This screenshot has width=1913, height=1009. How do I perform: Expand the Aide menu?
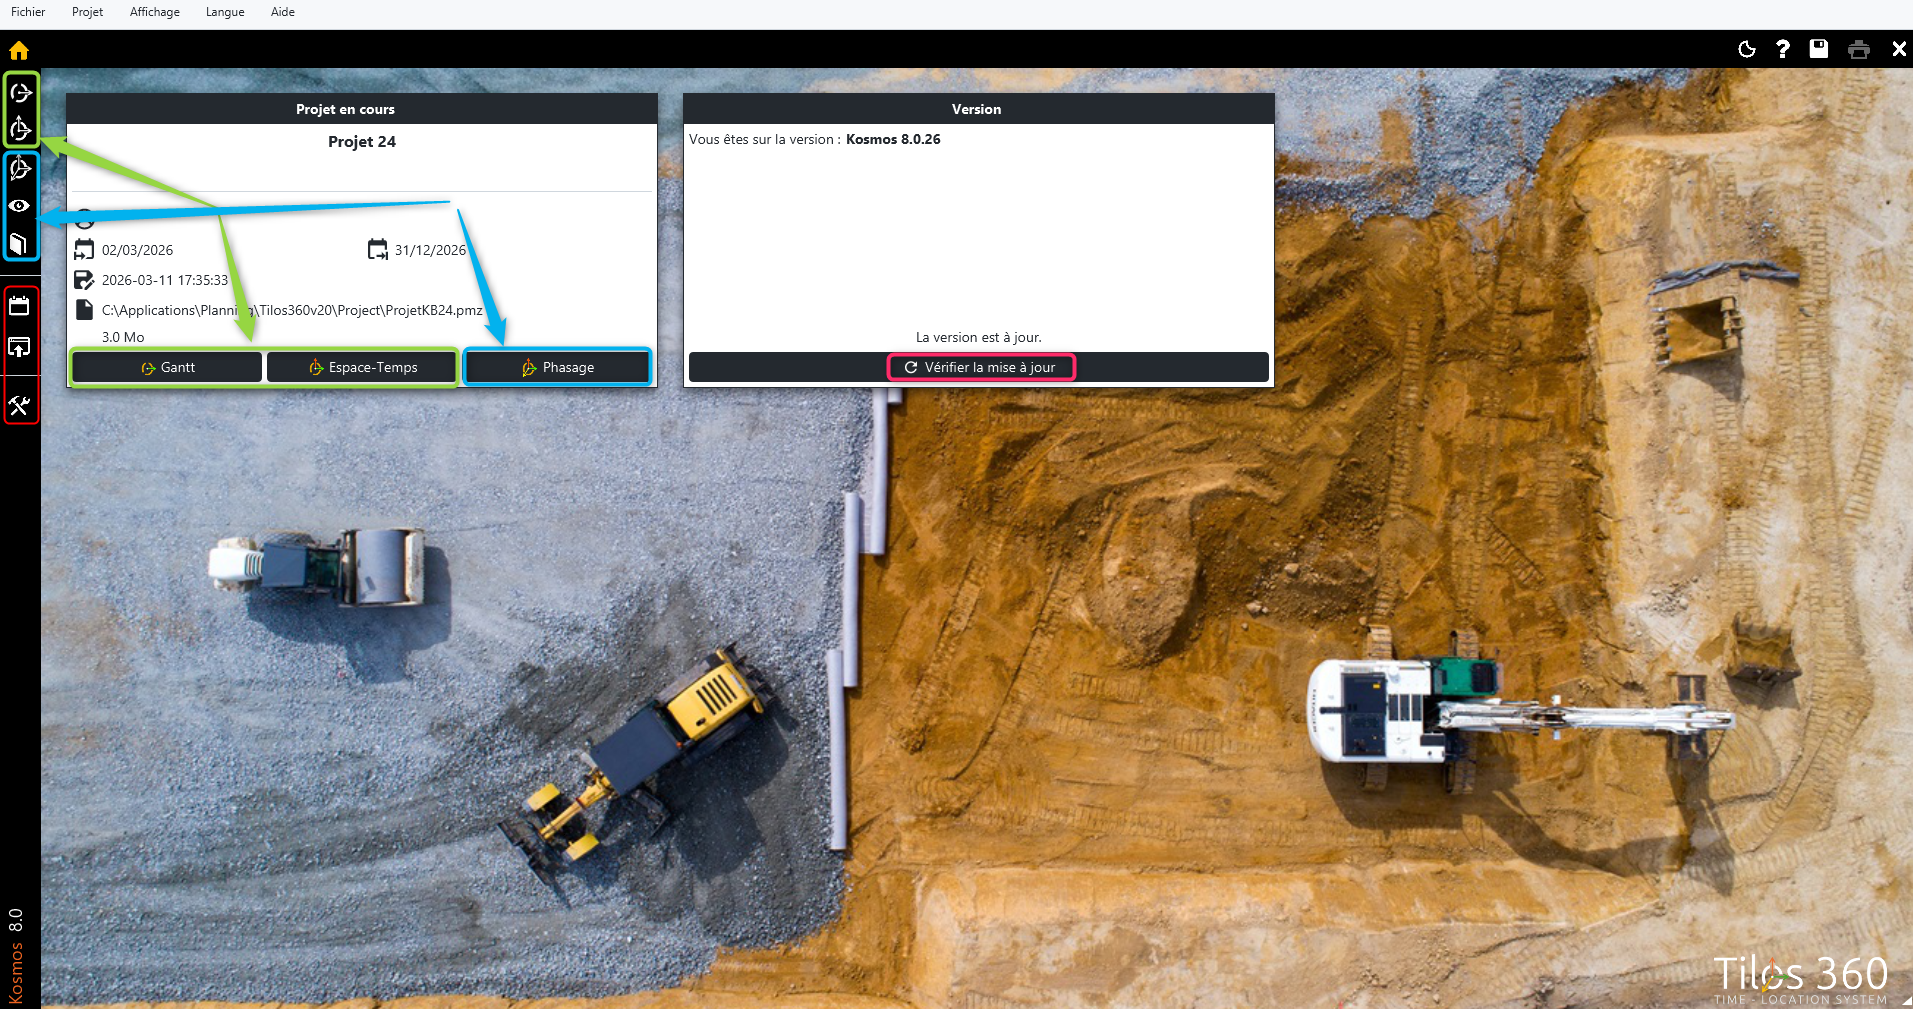click(x=282, y=12)
